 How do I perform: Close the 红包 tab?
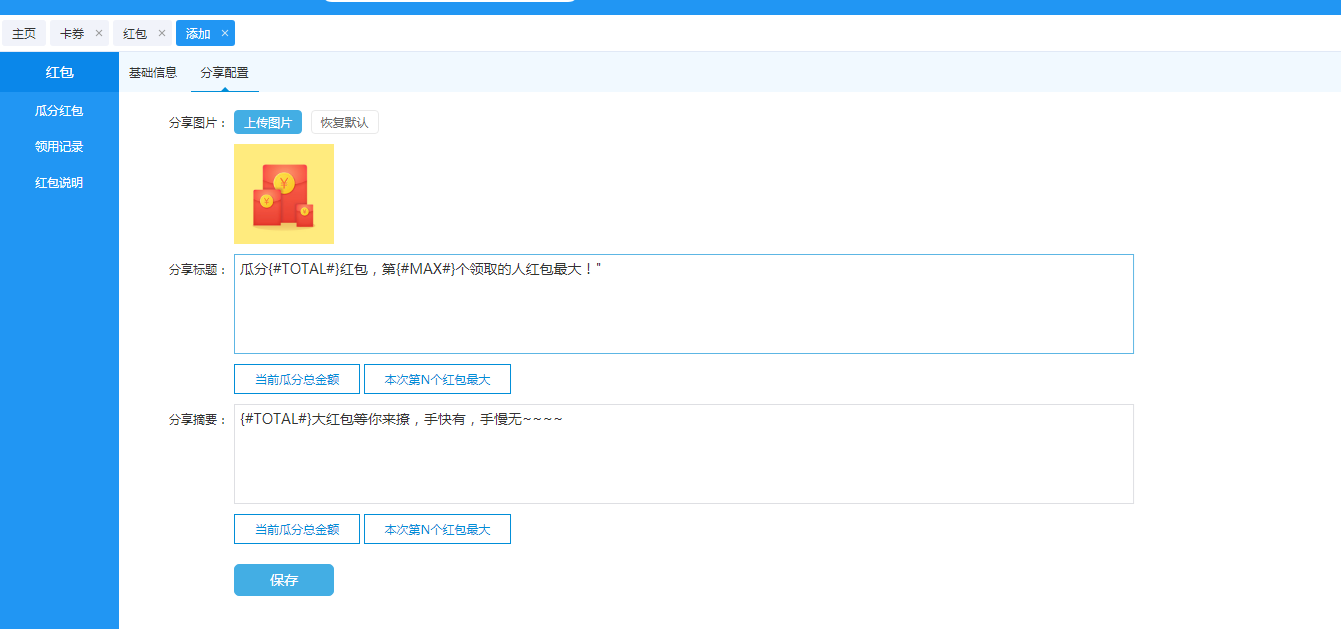point(162,33)
